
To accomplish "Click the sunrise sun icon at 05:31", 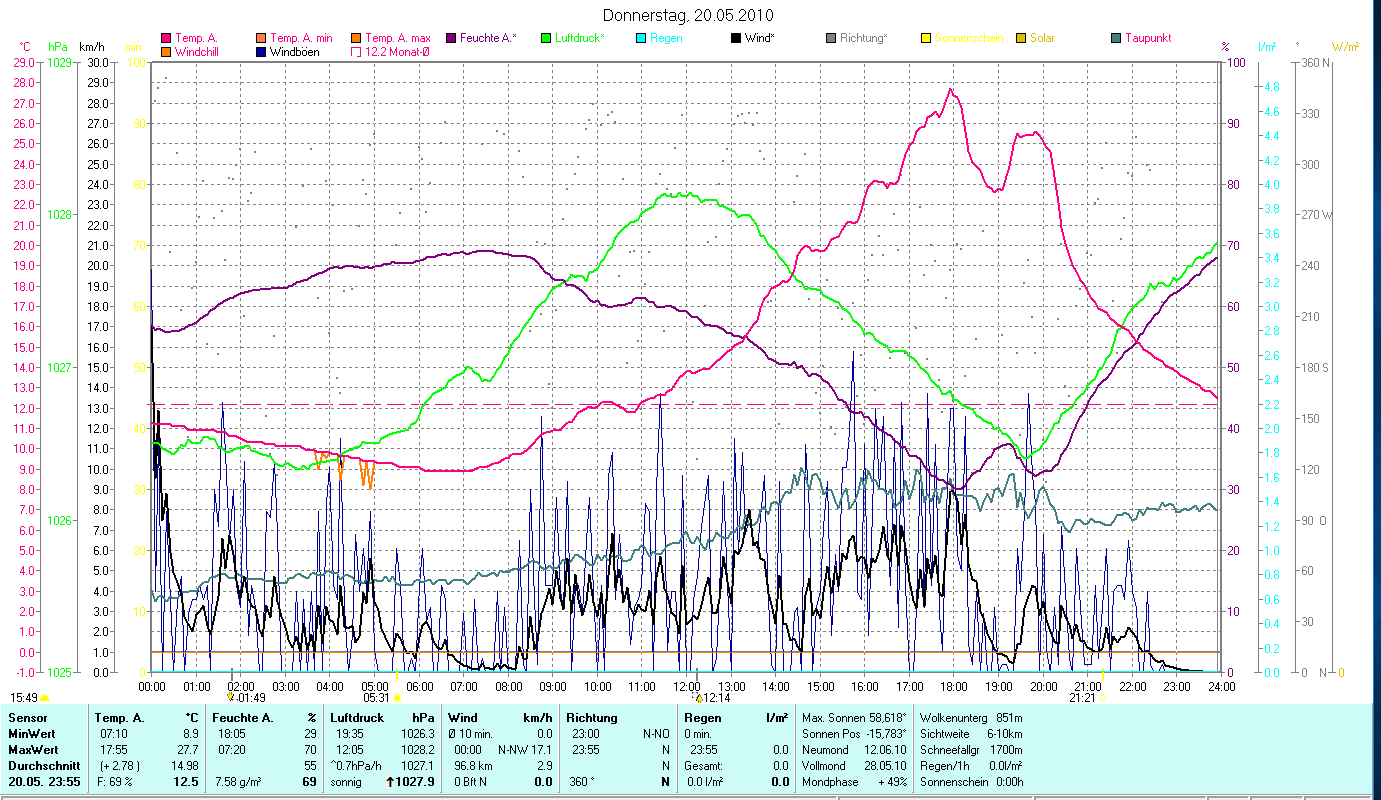I will (397, 698).
